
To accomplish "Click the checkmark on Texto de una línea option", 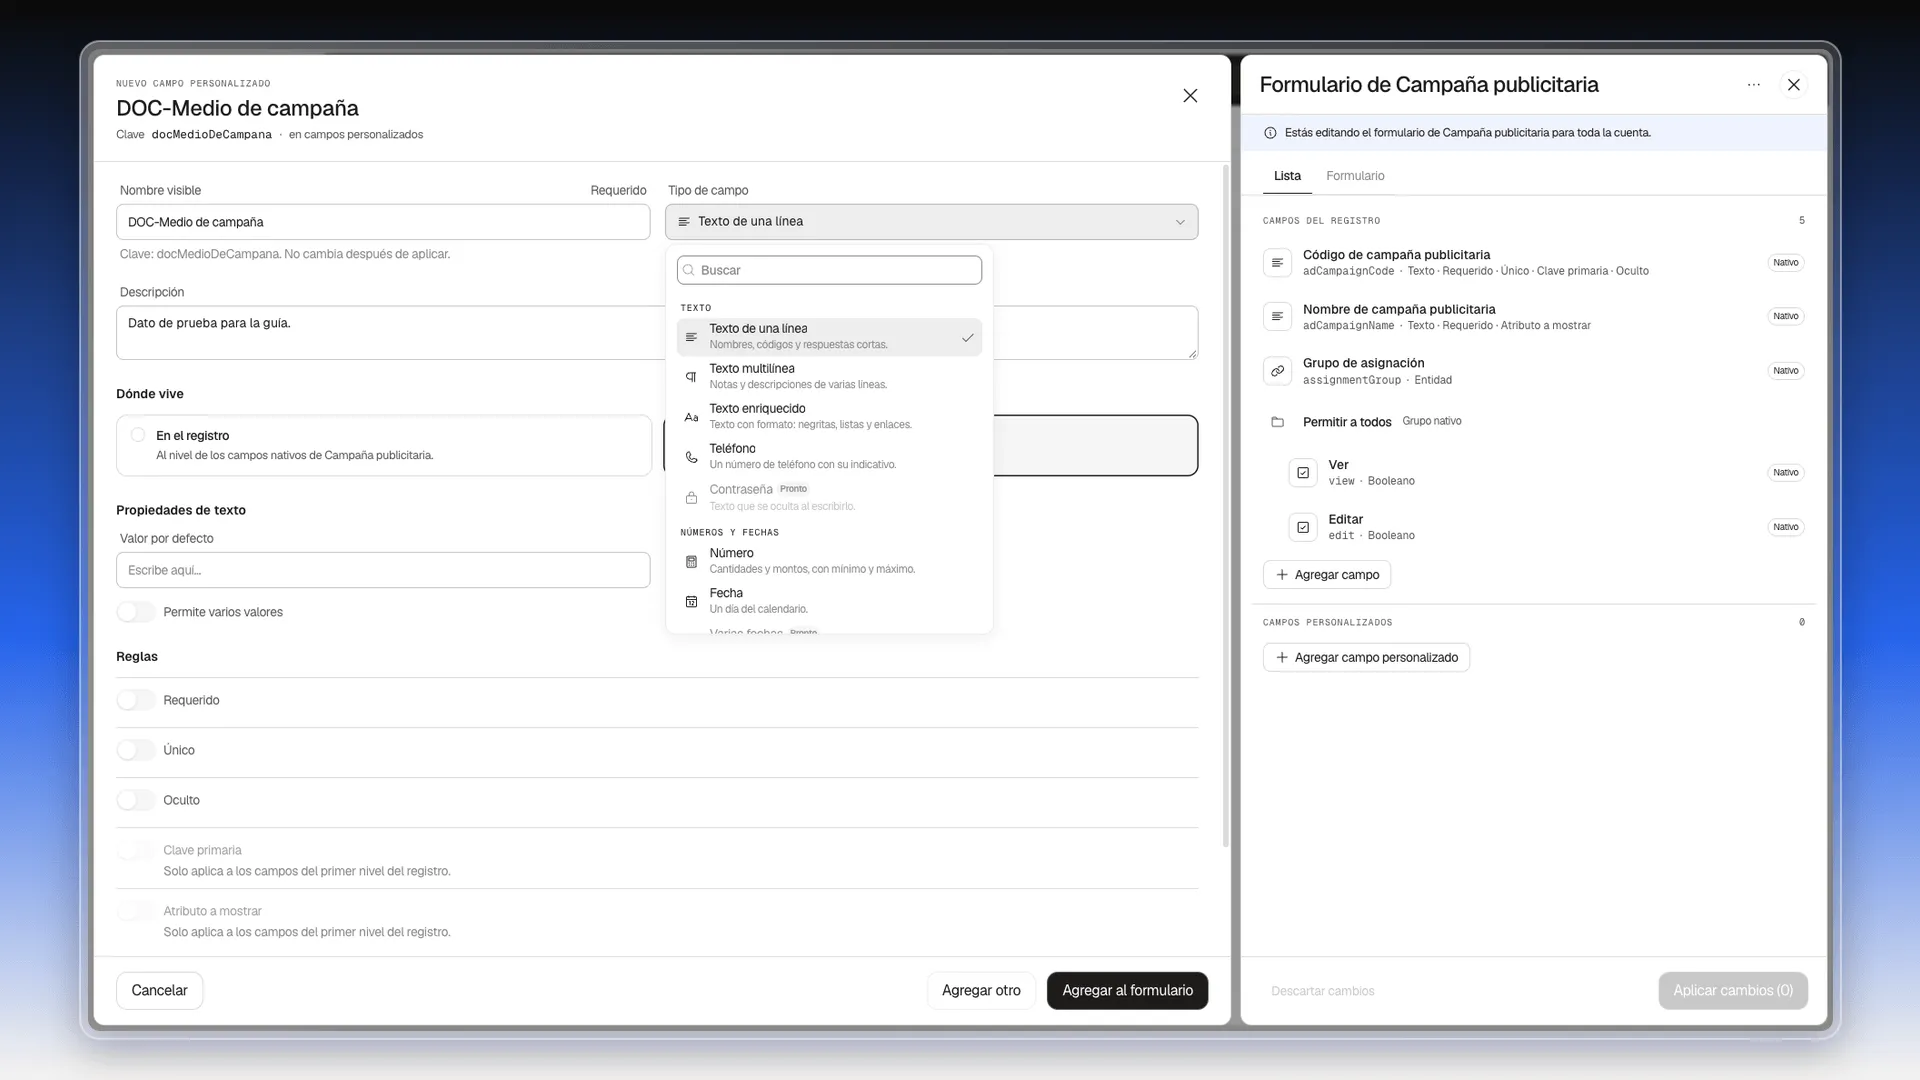I will (x=967, y=338).
